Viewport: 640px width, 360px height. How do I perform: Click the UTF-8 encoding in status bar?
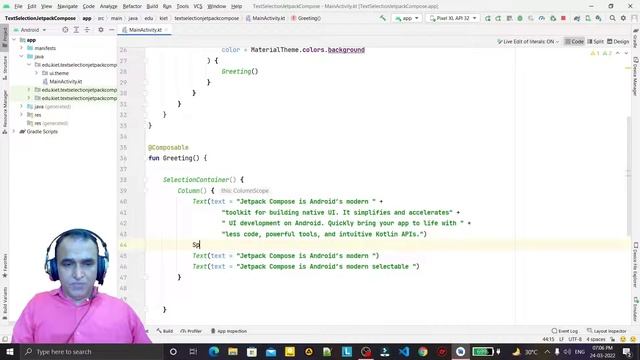575,340
